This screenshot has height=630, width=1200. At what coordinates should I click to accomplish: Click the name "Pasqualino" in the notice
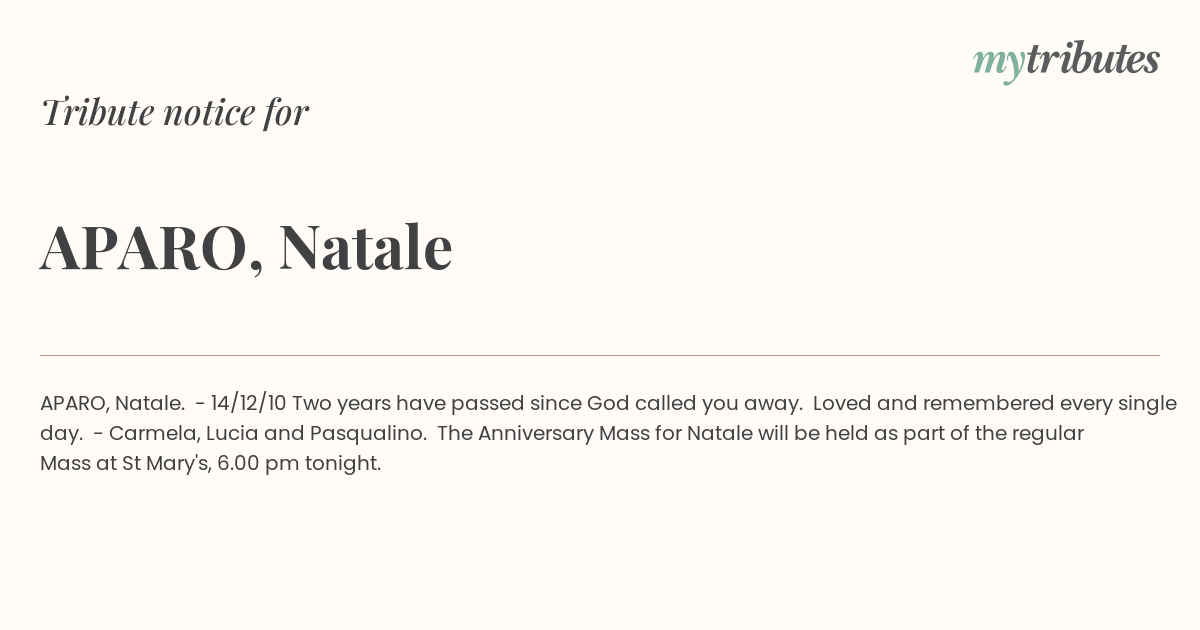[x=367, y=434]
